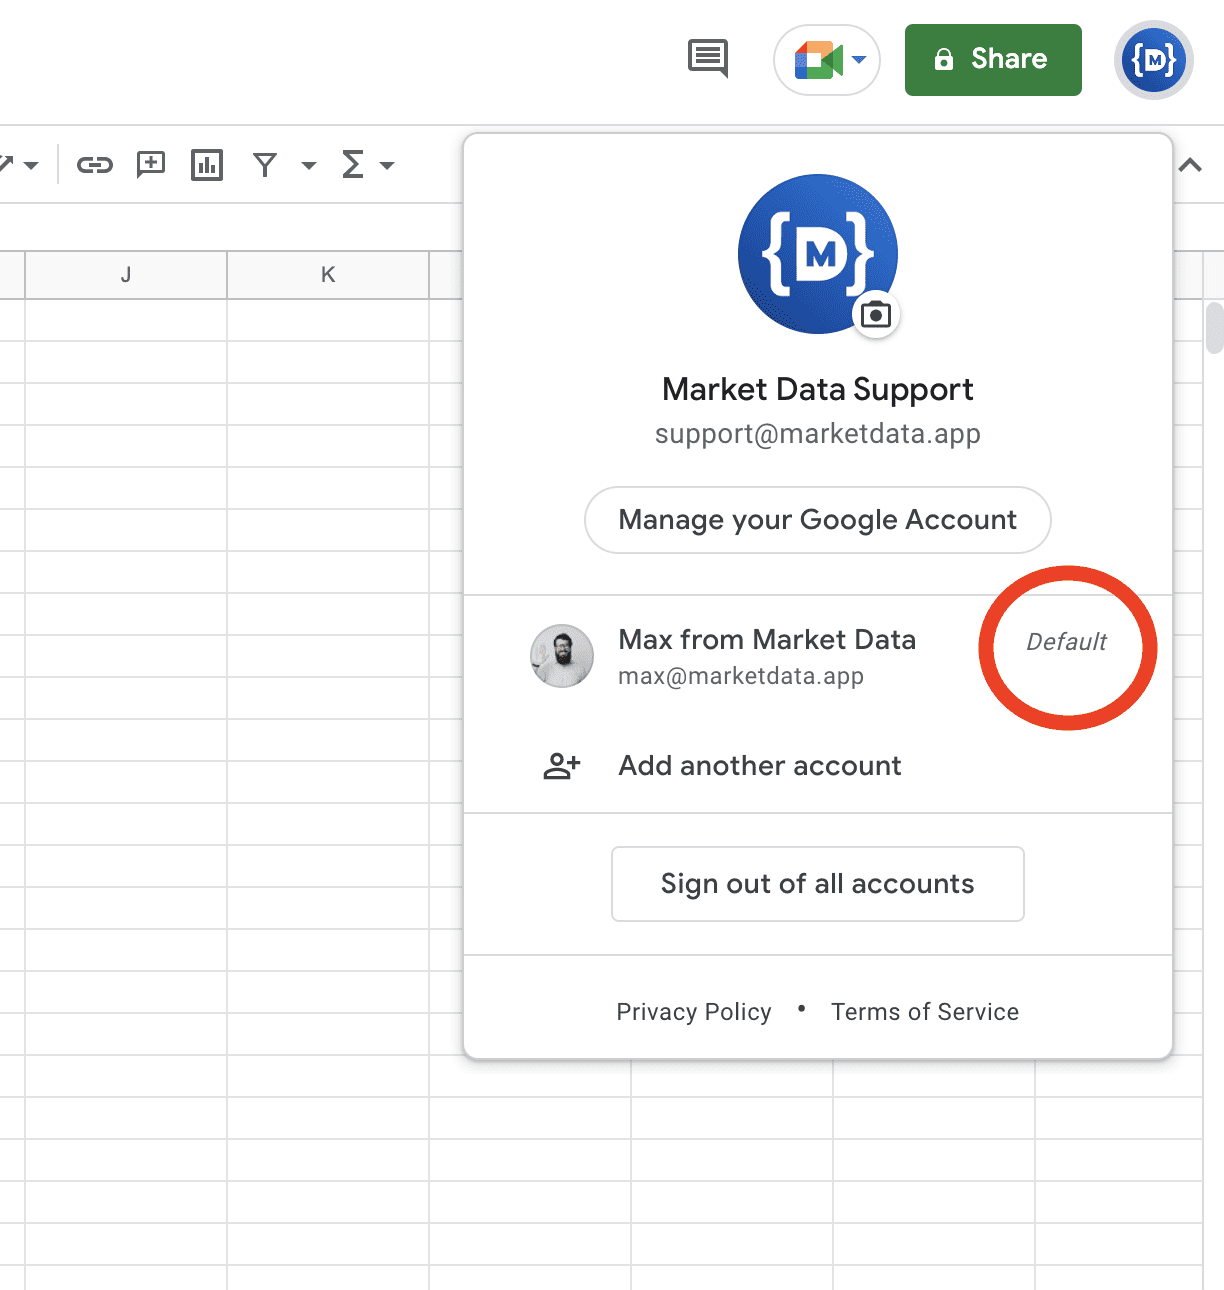Image resolution: width=1224 pixels, height=1290 pixels.
Task: Expand the sigma functions dropdown arrow
Action: [x=388, y=165]
